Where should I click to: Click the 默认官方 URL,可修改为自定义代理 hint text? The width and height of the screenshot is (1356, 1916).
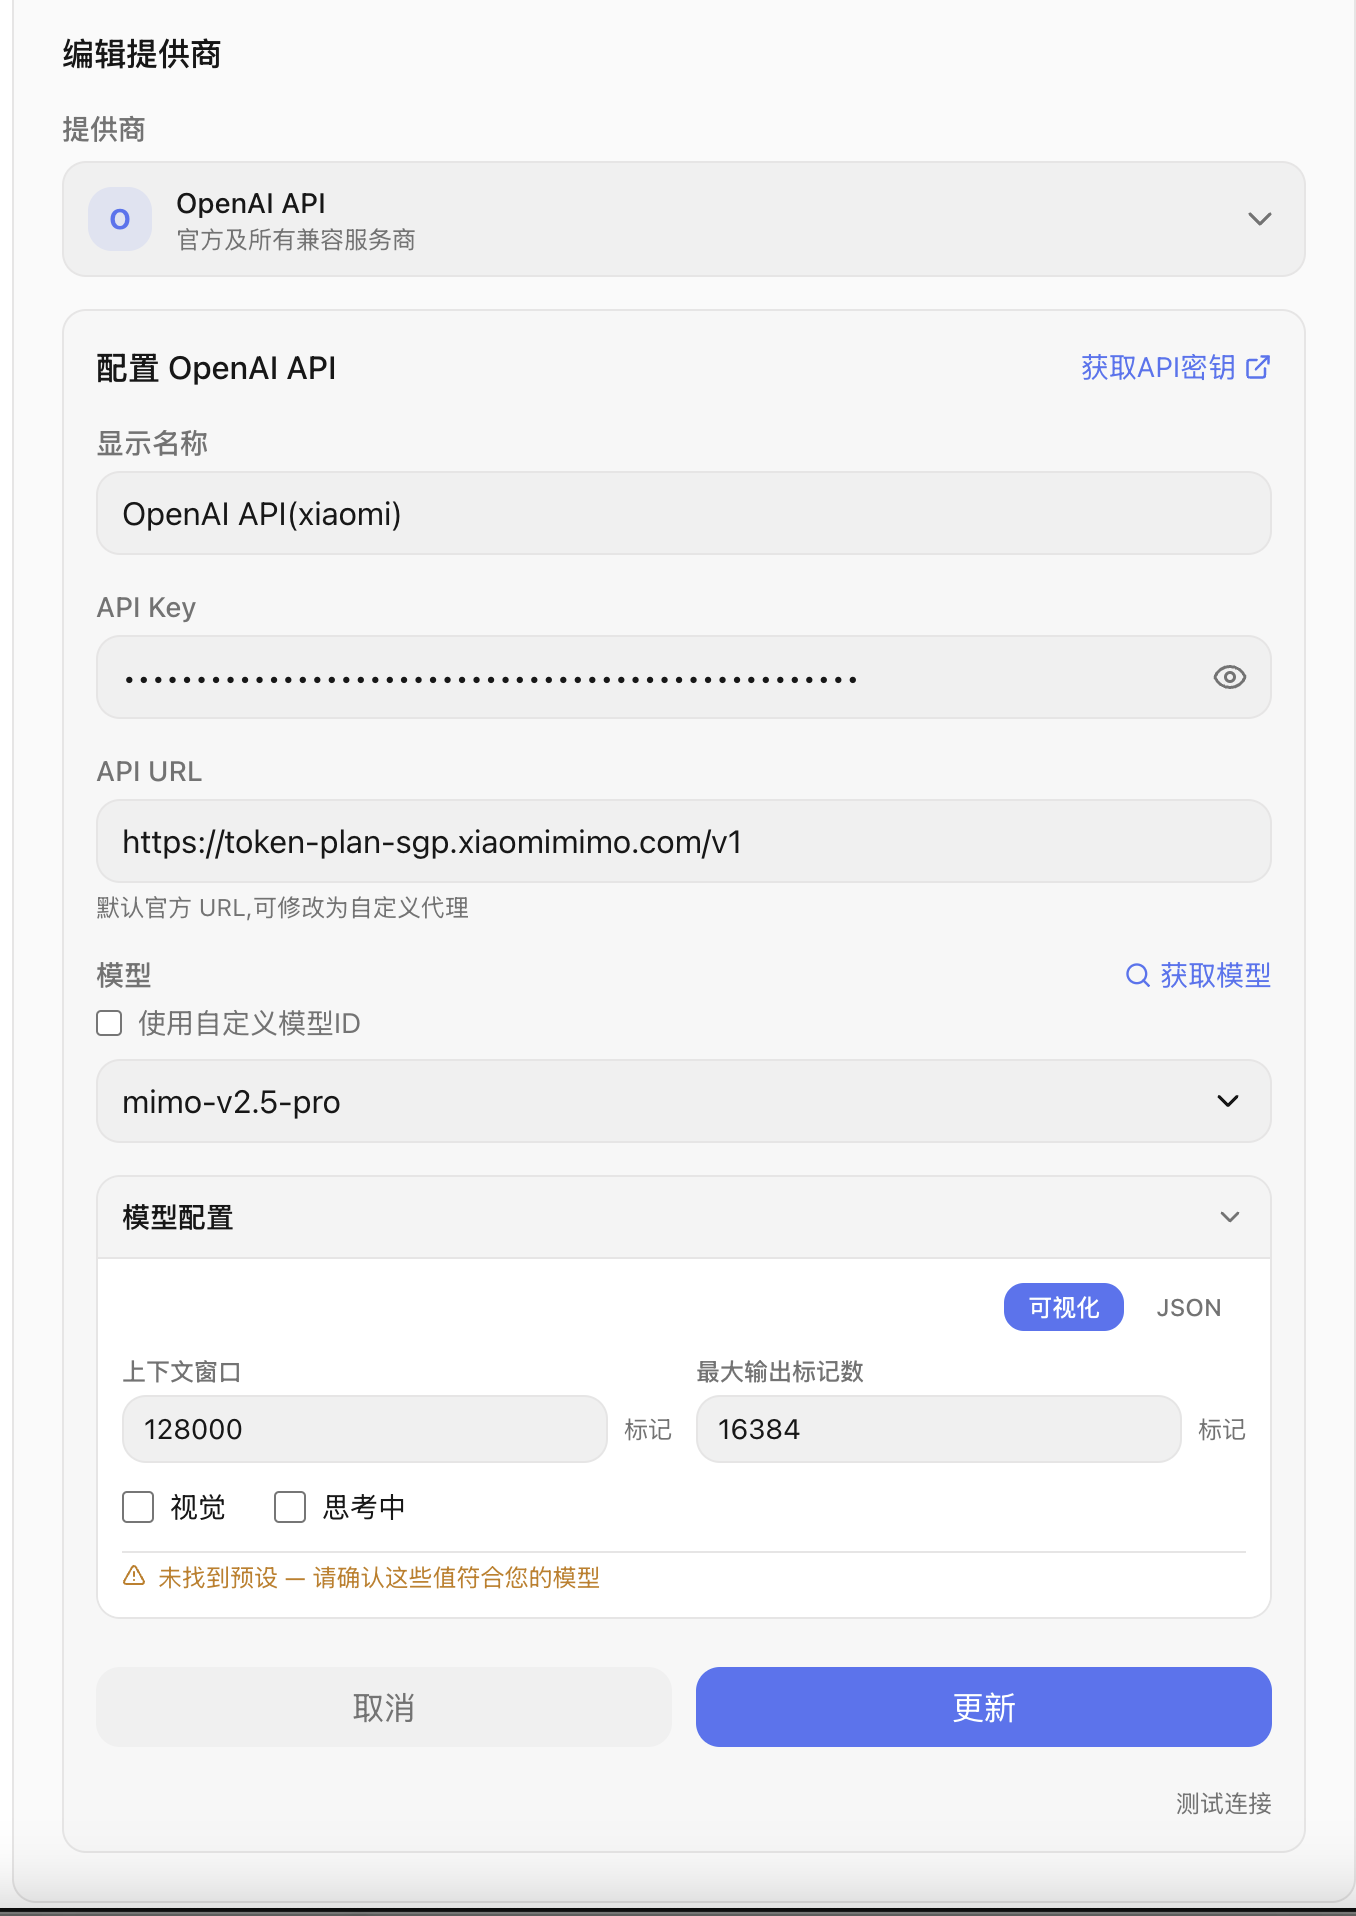(283, 907)
